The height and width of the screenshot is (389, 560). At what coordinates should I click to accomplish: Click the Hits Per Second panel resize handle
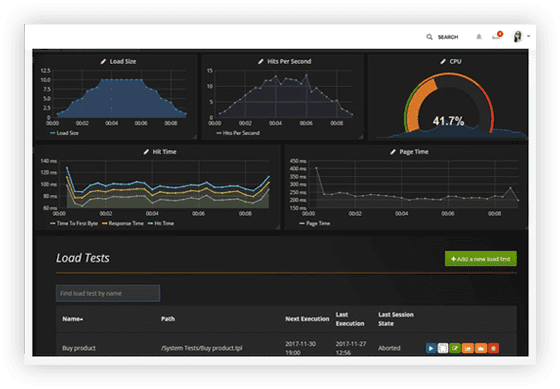(361, 136)
